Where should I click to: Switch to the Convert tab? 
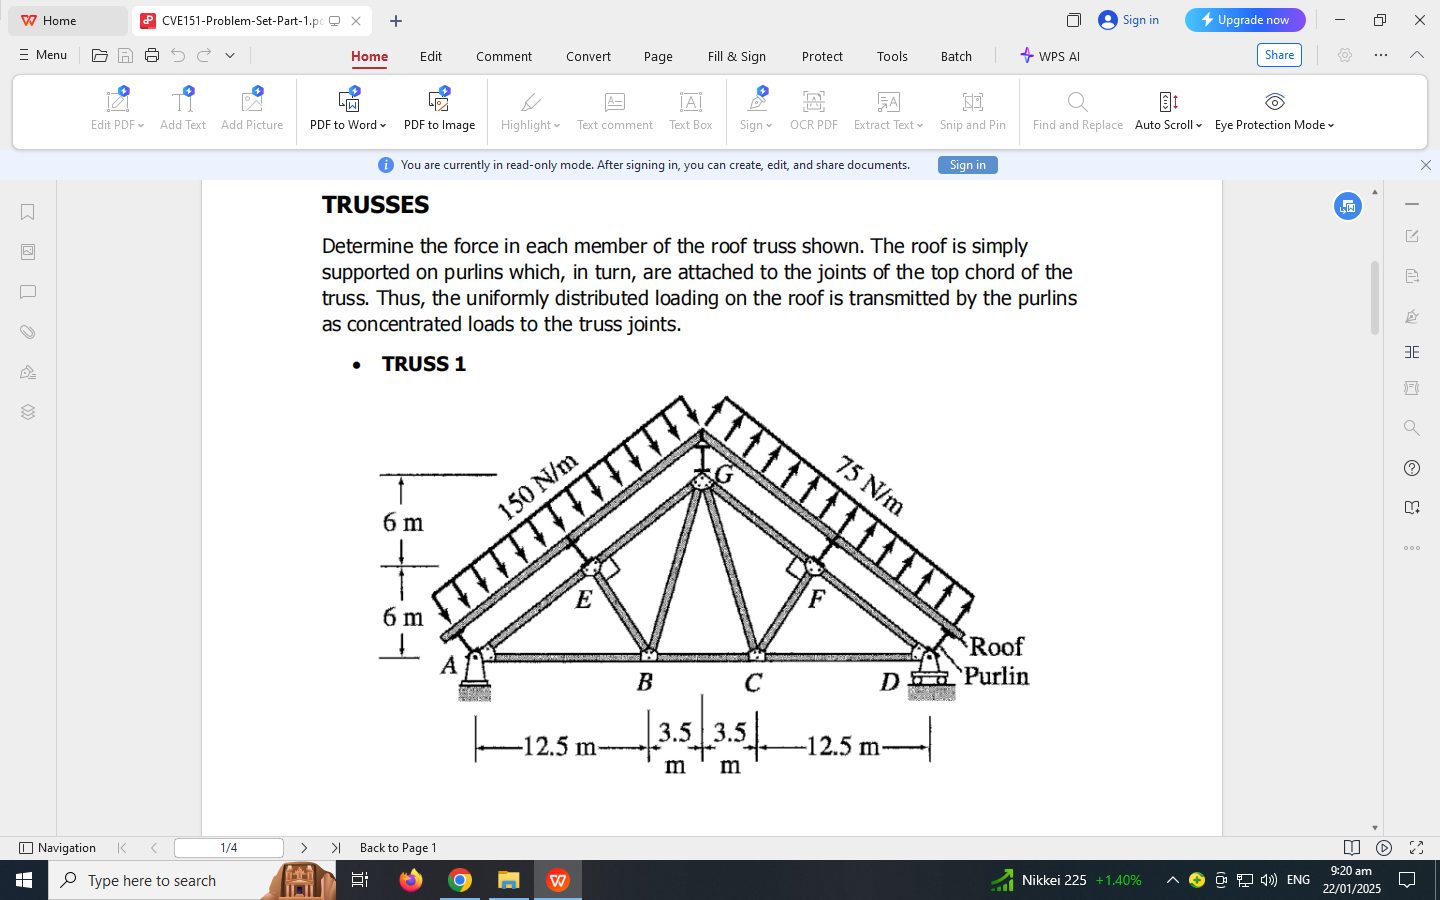588,57
